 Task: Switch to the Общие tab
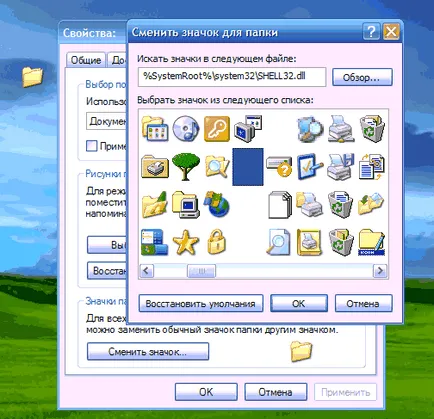[x=86, y=60]
